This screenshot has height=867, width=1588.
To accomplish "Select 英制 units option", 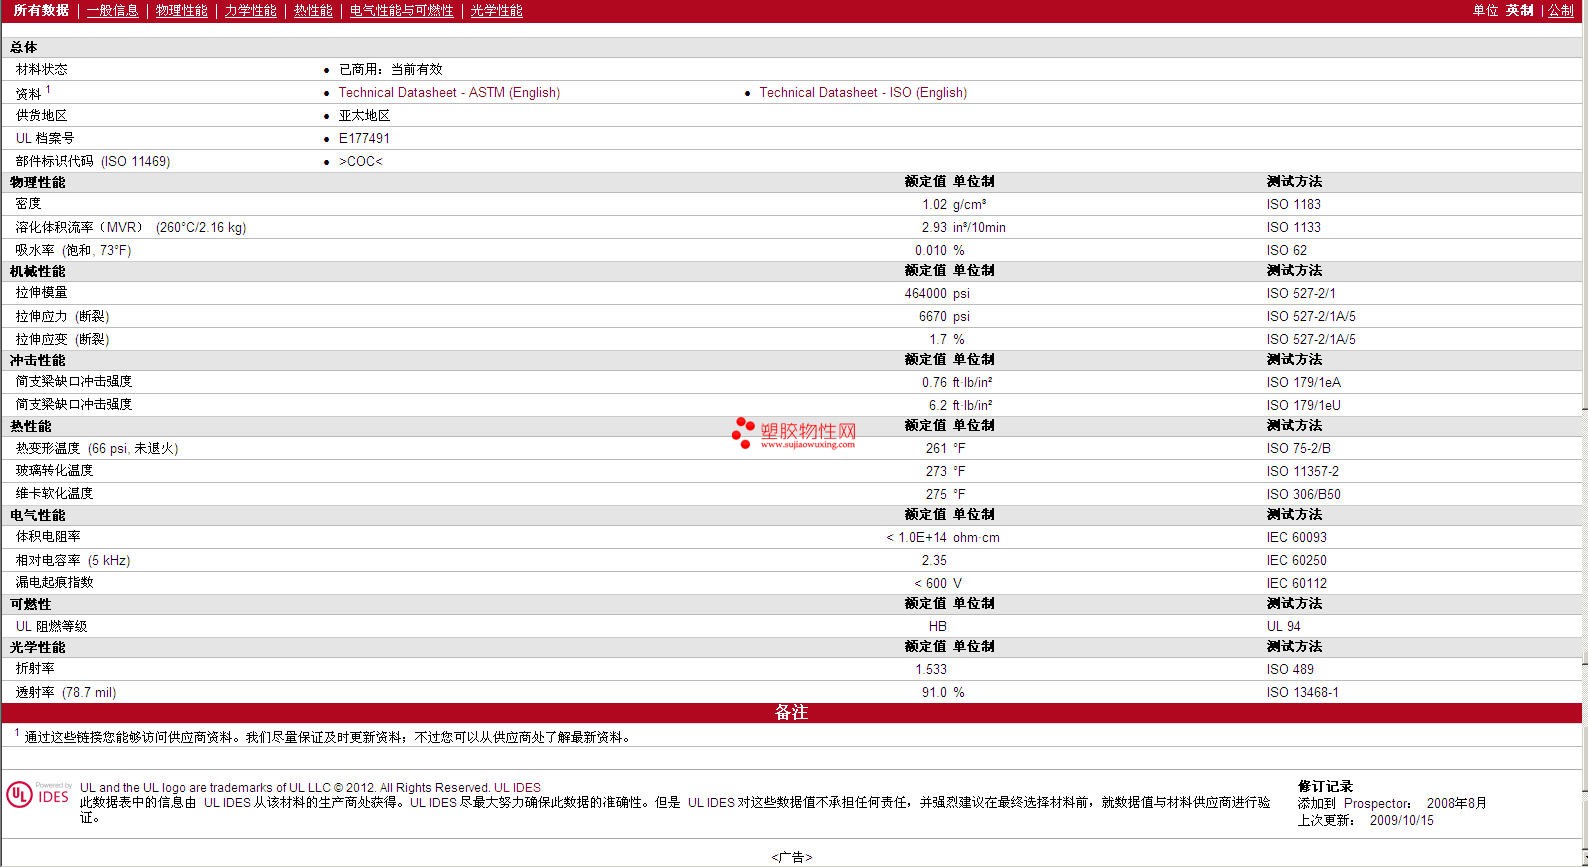I will point(1519,10).
